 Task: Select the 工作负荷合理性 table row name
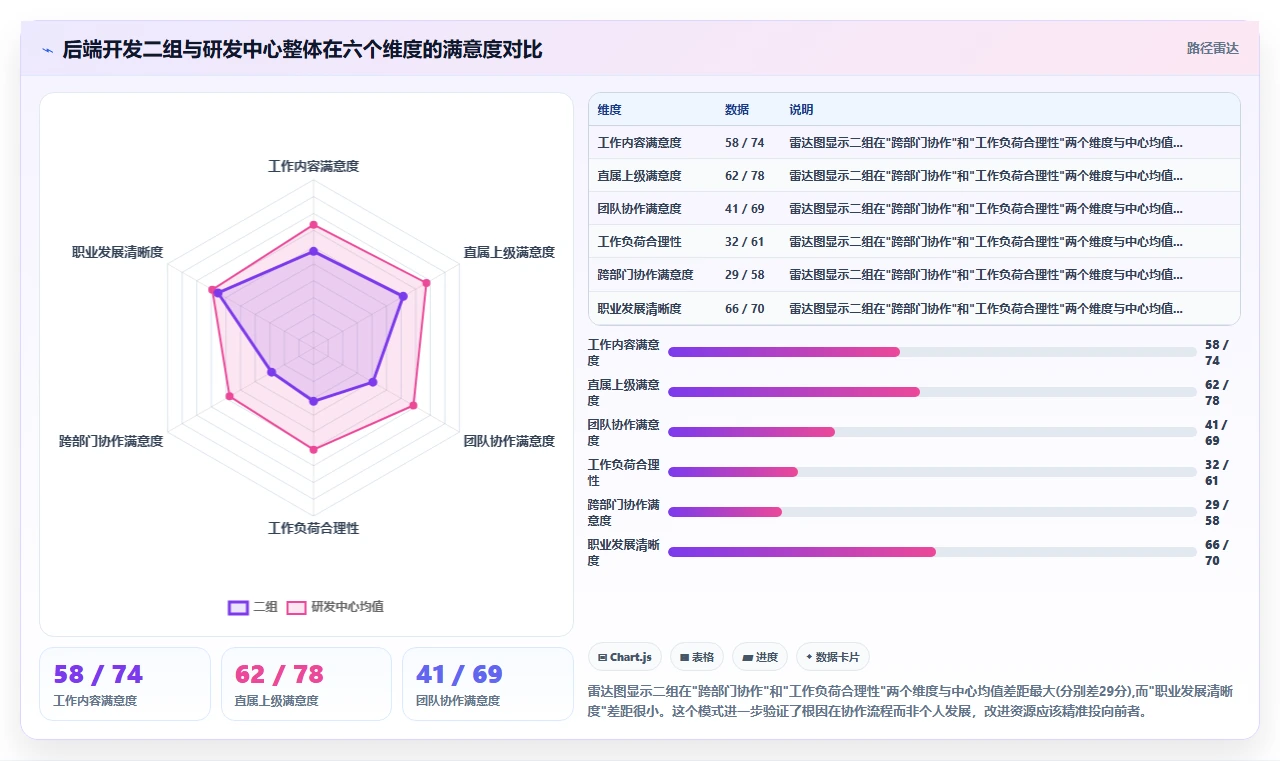tap(639, 242)
